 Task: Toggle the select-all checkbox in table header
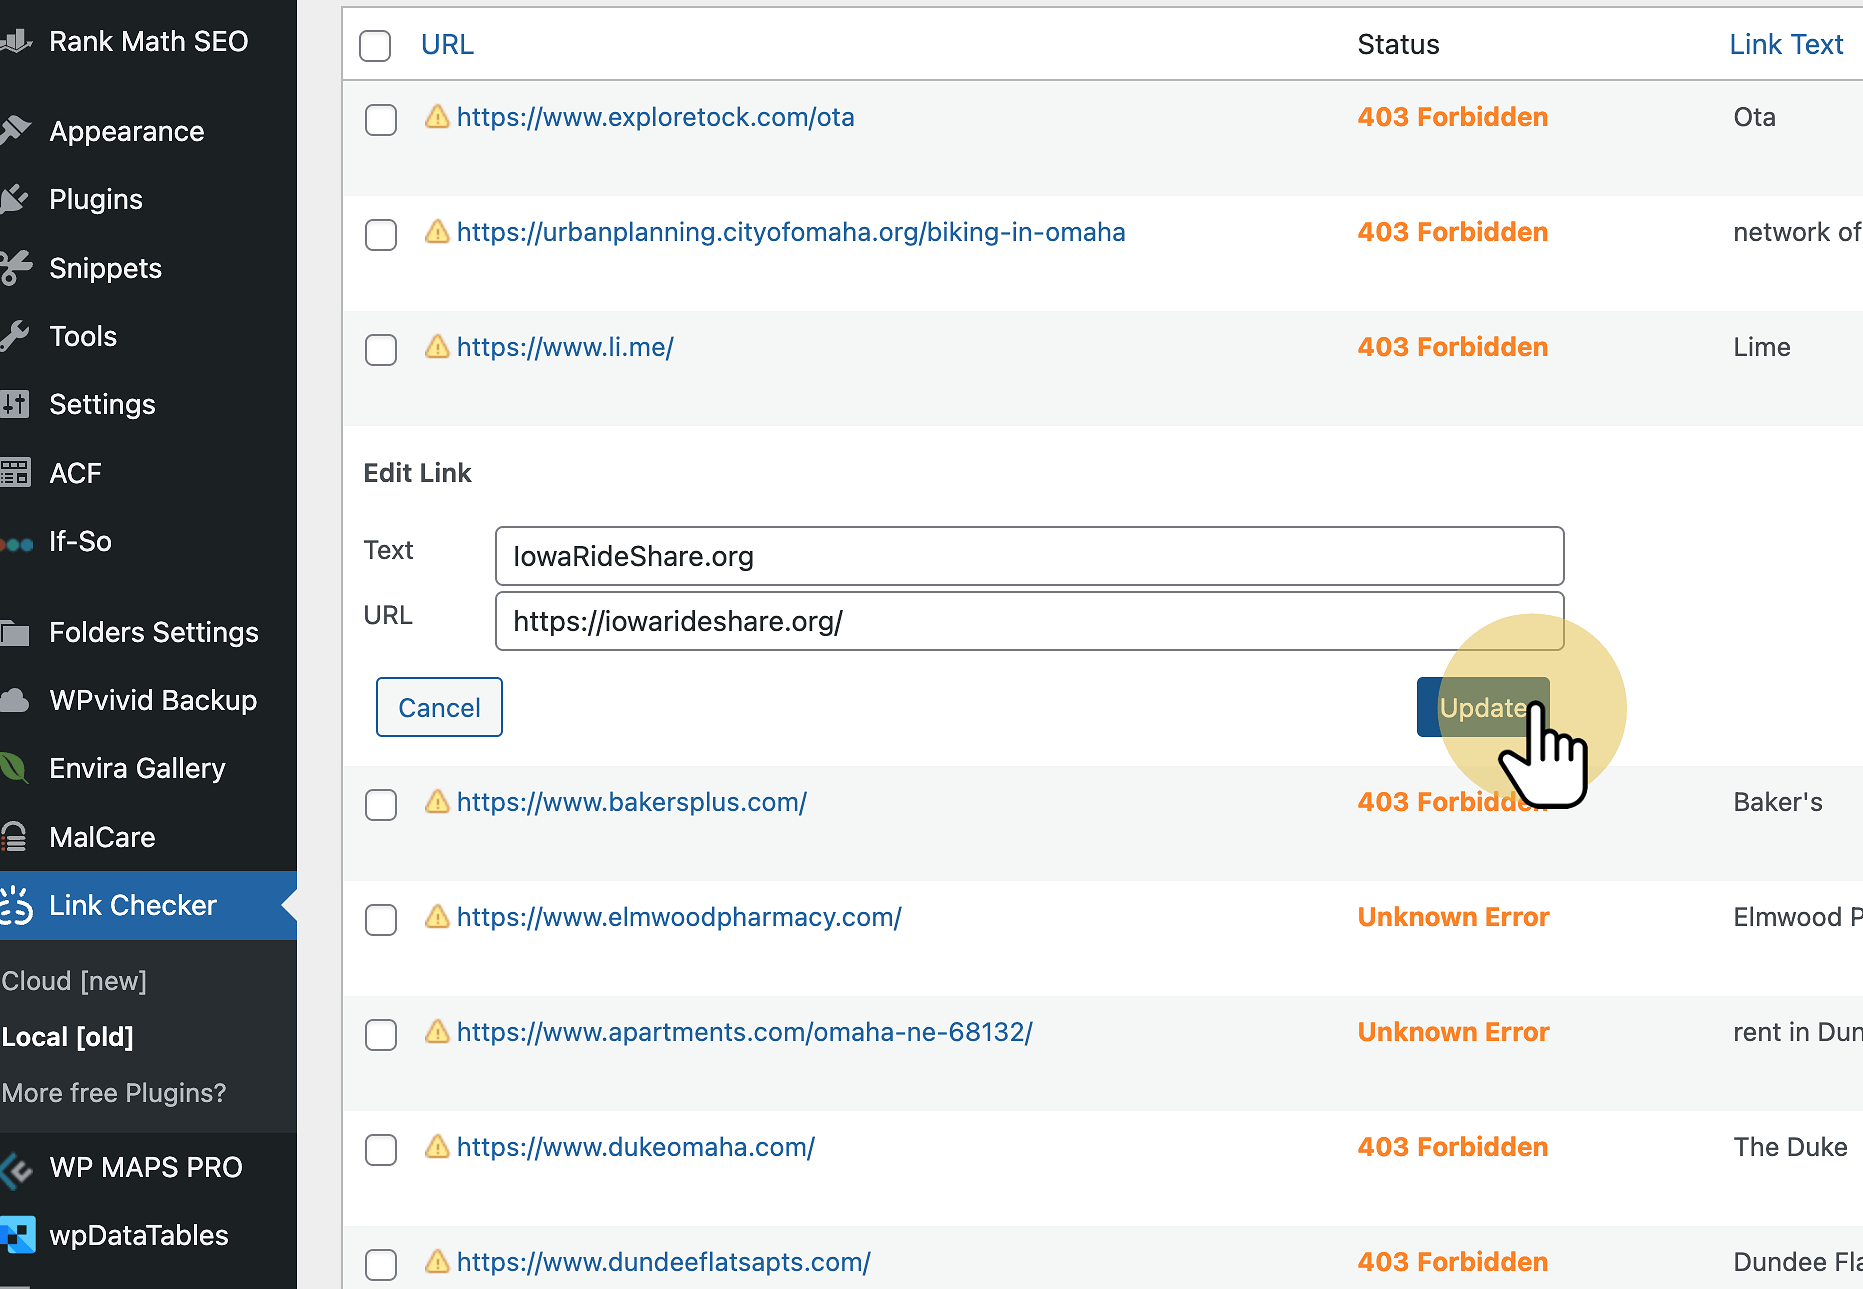(375, 45)
